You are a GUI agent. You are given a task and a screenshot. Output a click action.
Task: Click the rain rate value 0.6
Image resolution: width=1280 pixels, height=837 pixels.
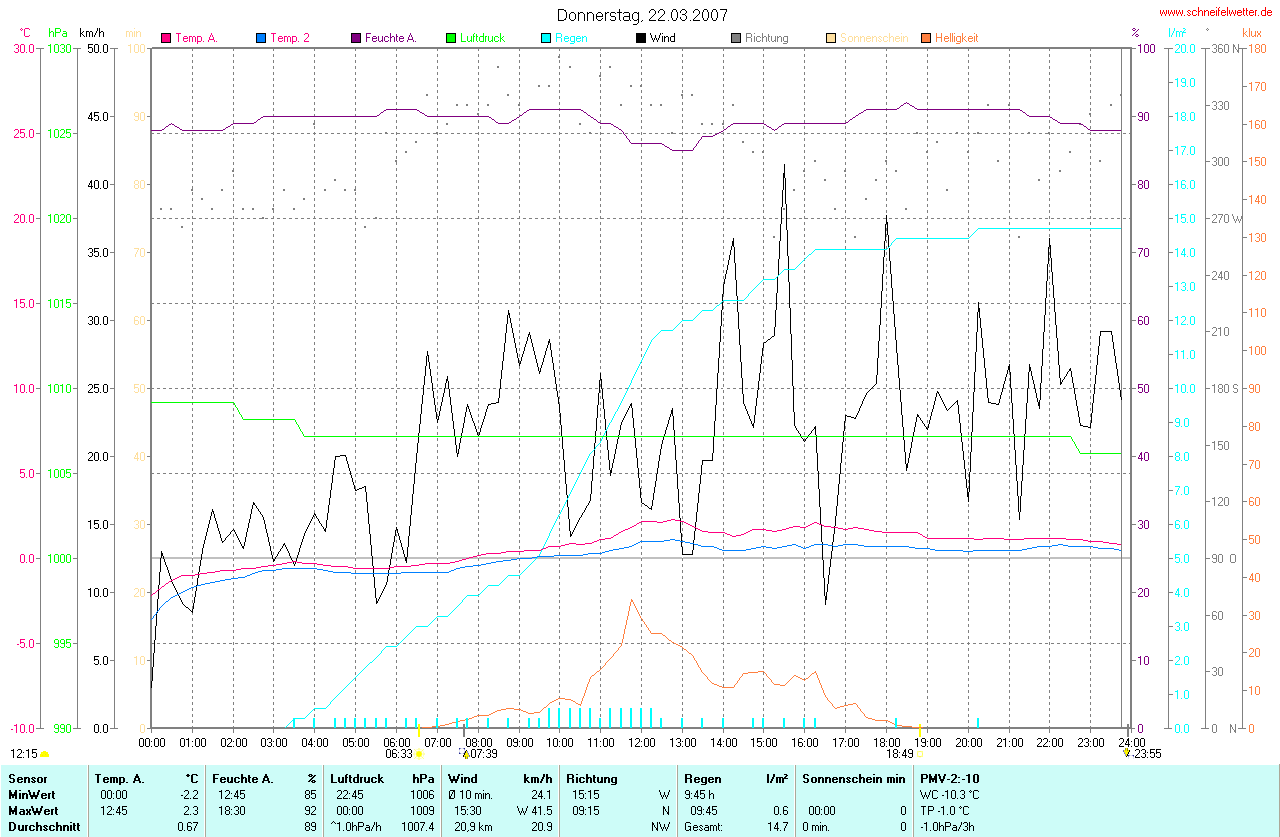780,810
